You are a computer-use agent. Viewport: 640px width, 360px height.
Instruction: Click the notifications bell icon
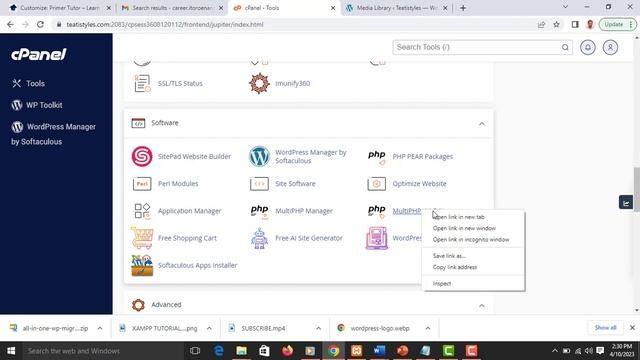588,47
